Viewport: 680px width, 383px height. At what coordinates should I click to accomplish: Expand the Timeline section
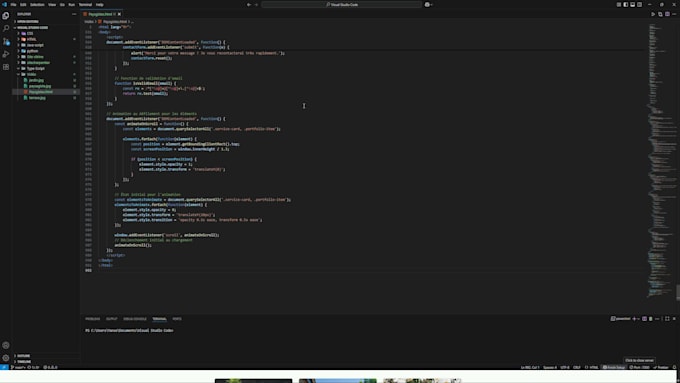click(x=46, y=361)
